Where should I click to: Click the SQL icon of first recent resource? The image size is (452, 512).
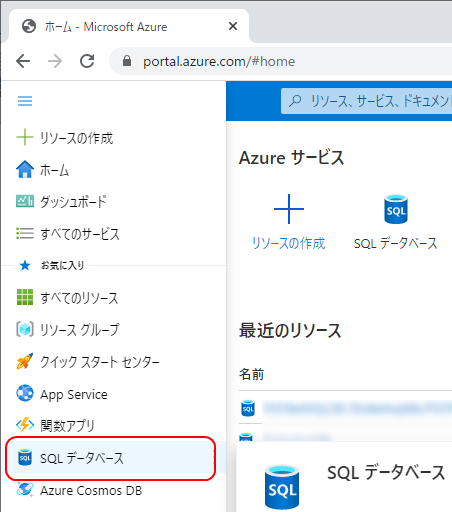coord(248,408)
